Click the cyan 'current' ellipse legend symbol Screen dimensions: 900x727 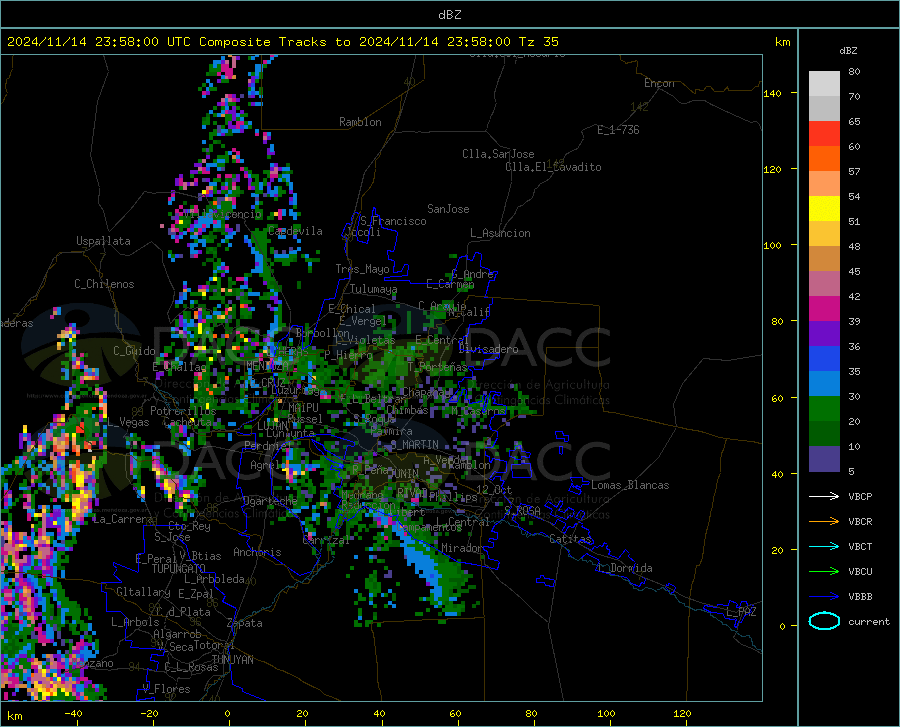coord(824,621)
